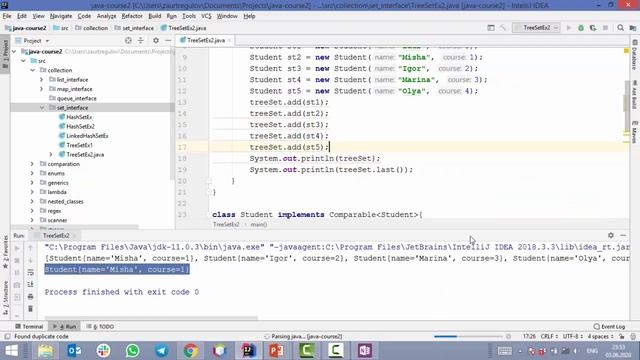640x360 pixels.
Task: Open Telegram from the taskbar
Action: (161, 351)
